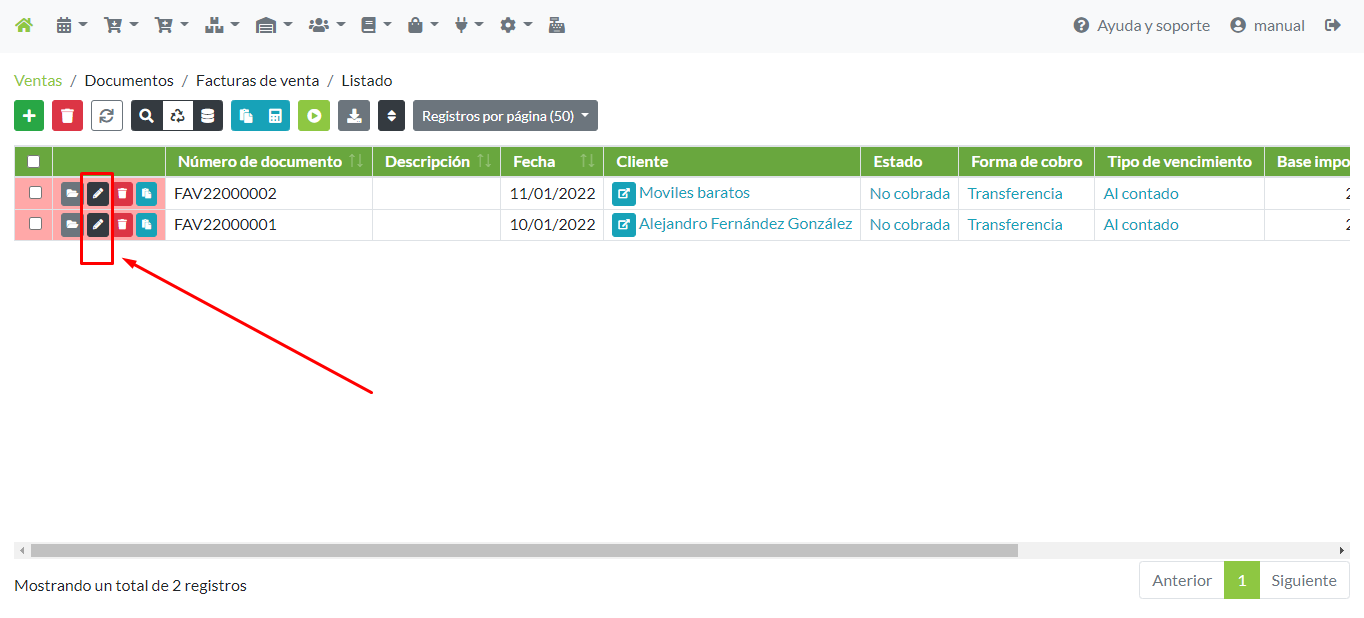Viewport: 1364px width, 618px height.
Task: Edit invoice FAV22000002 with pencil icon
Action: [97, 193]
